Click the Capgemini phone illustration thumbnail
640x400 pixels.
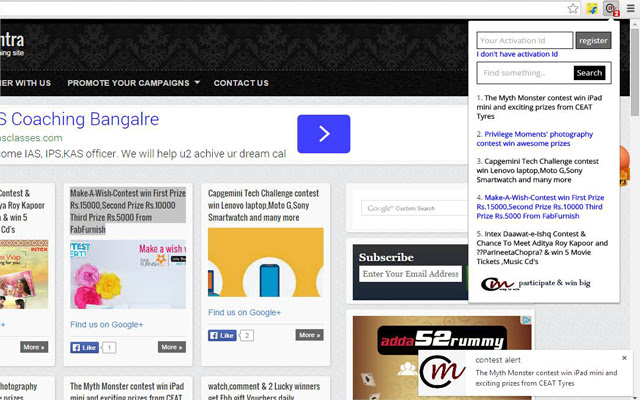coord(266,262)
